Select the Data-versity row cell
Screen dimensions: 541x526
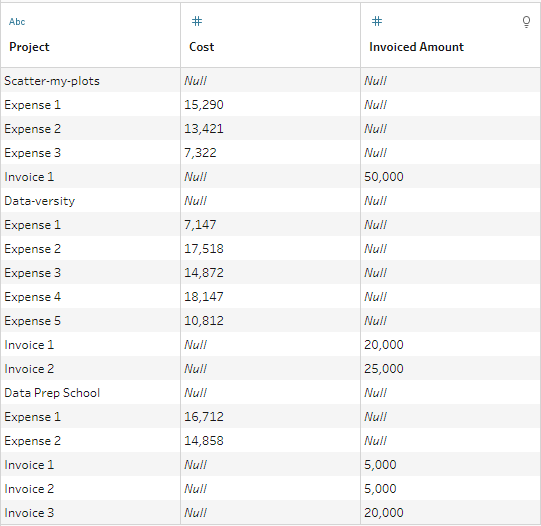point(90,201)
